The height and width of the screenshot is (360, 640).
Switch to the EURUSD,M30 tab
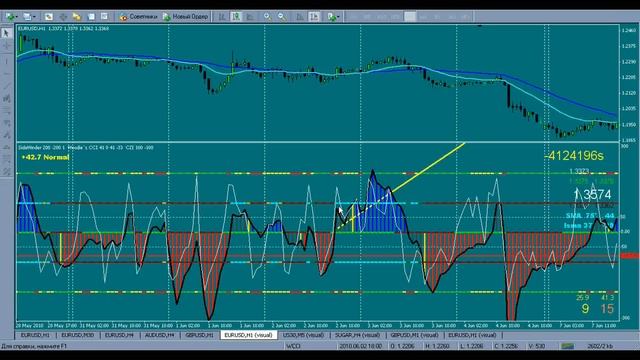[x=78, y=335]
